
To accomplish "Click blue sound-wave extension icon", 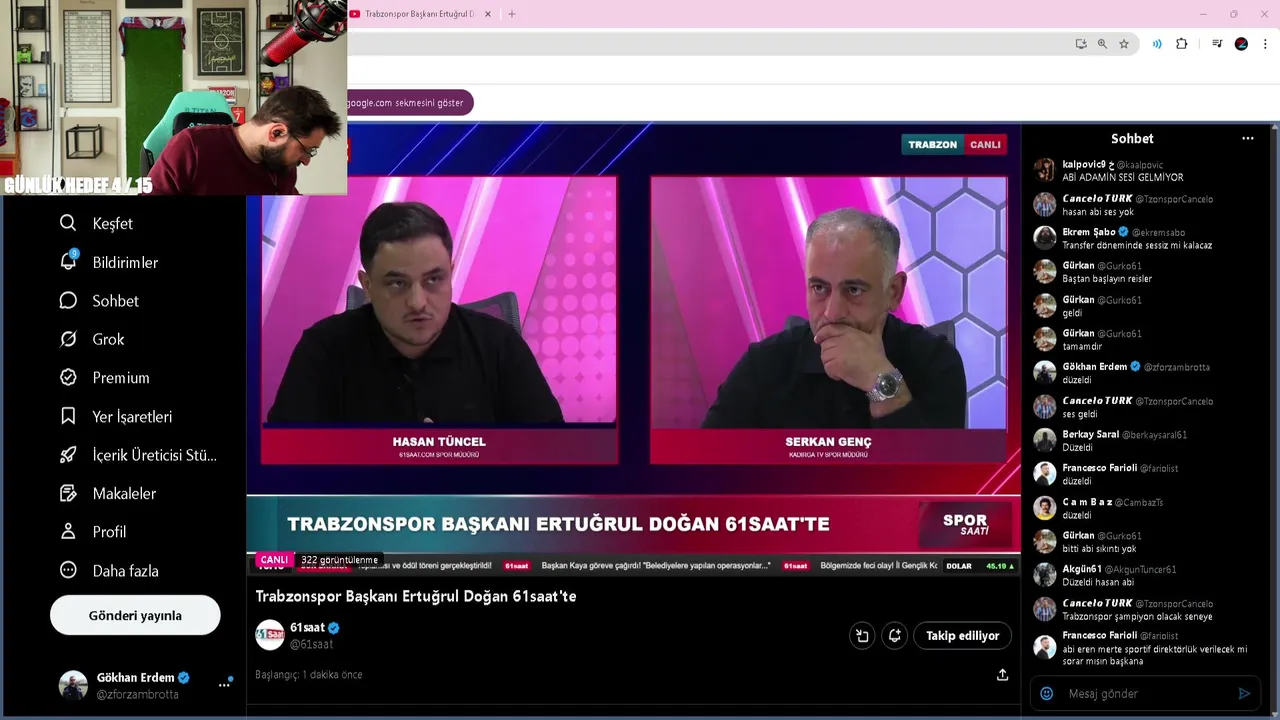I will click(x=1157, y=44).
